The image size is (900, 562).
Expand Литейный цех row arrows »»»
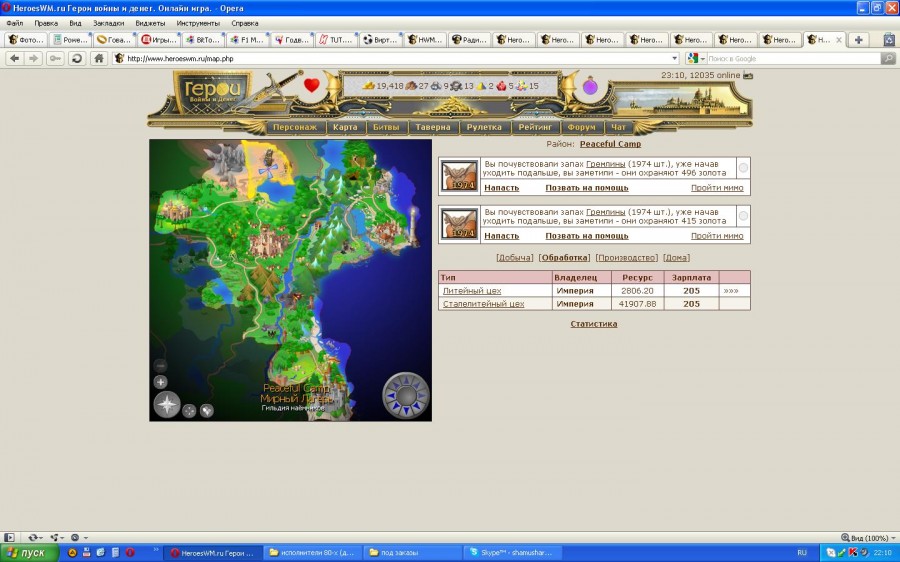(731, 291)
